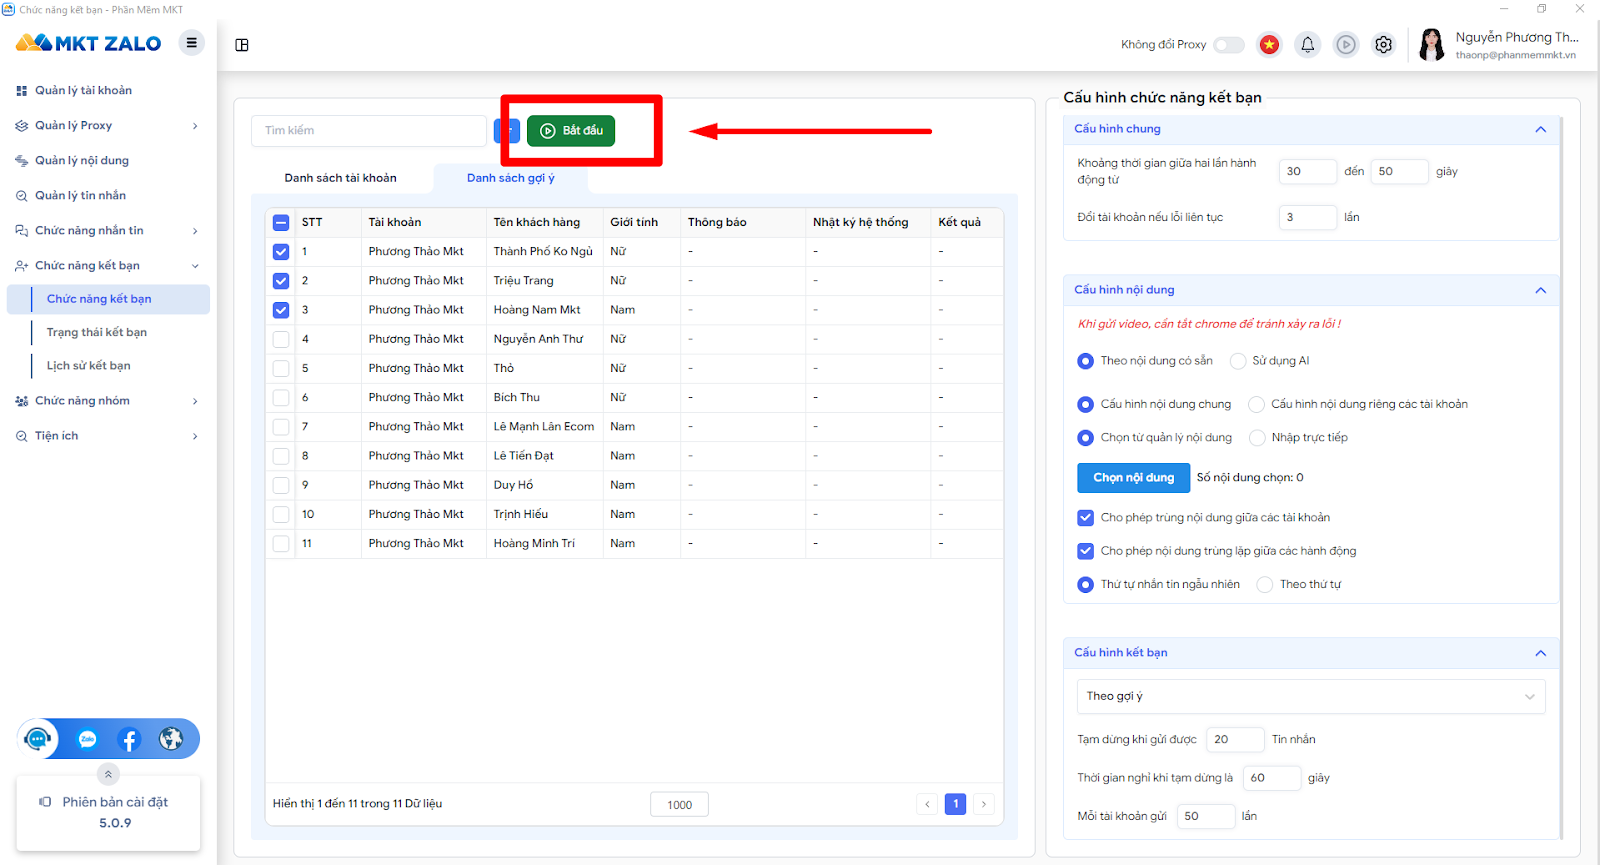Check the checkbox for row 11
Screen dimensions: 1600x865
pyautogui.click(x=281, y=544)
